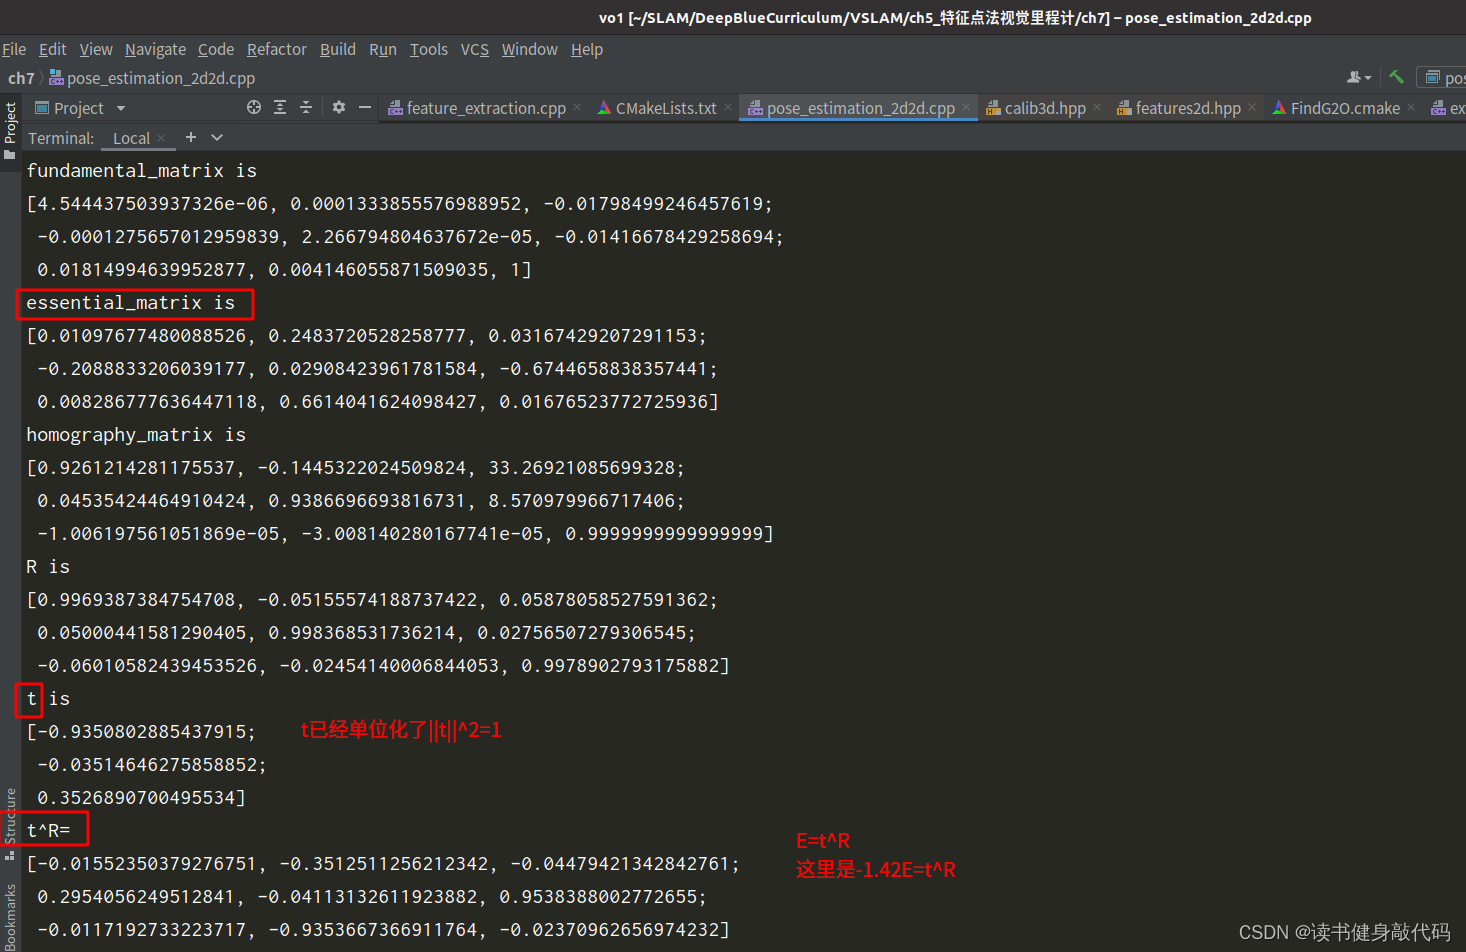Click 'homography_matrix is' output line
Viewport: 1466px width, 952px height.
(x=136, y=435)
